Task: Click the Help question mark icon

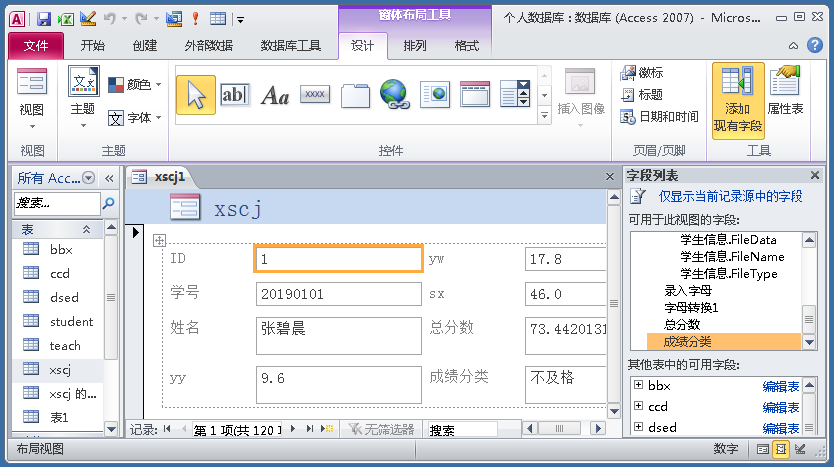Action: tap(814, 45)
